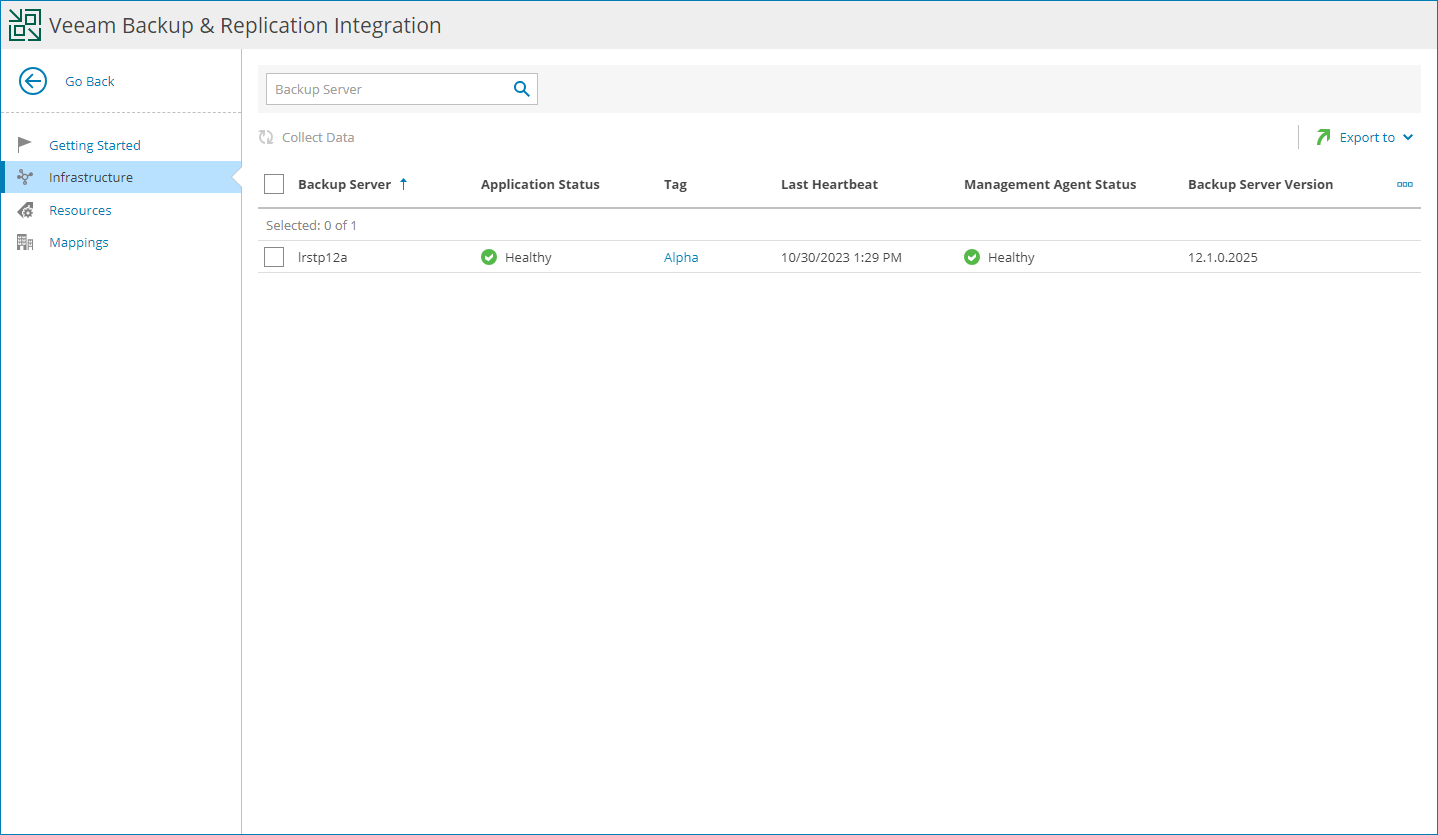Click the Veeam logo icon in header
Screen dimensions: 1438x835
[25, 25]
